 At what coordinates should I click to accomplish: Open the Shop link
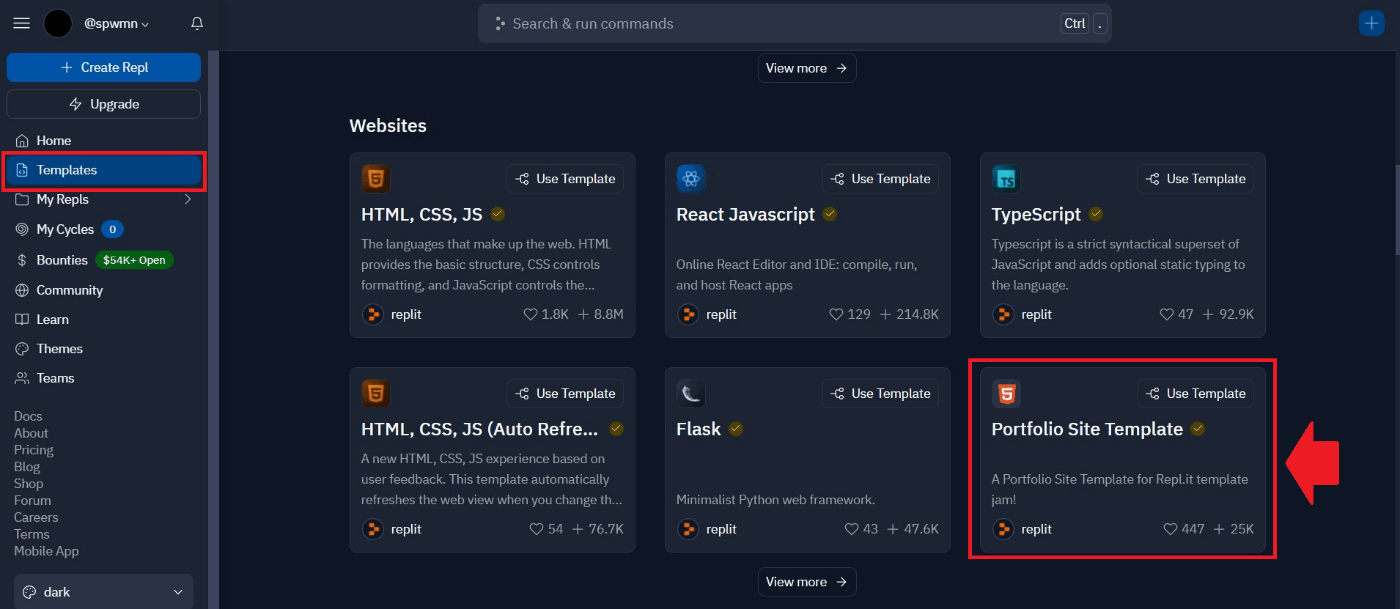[29, 484]
